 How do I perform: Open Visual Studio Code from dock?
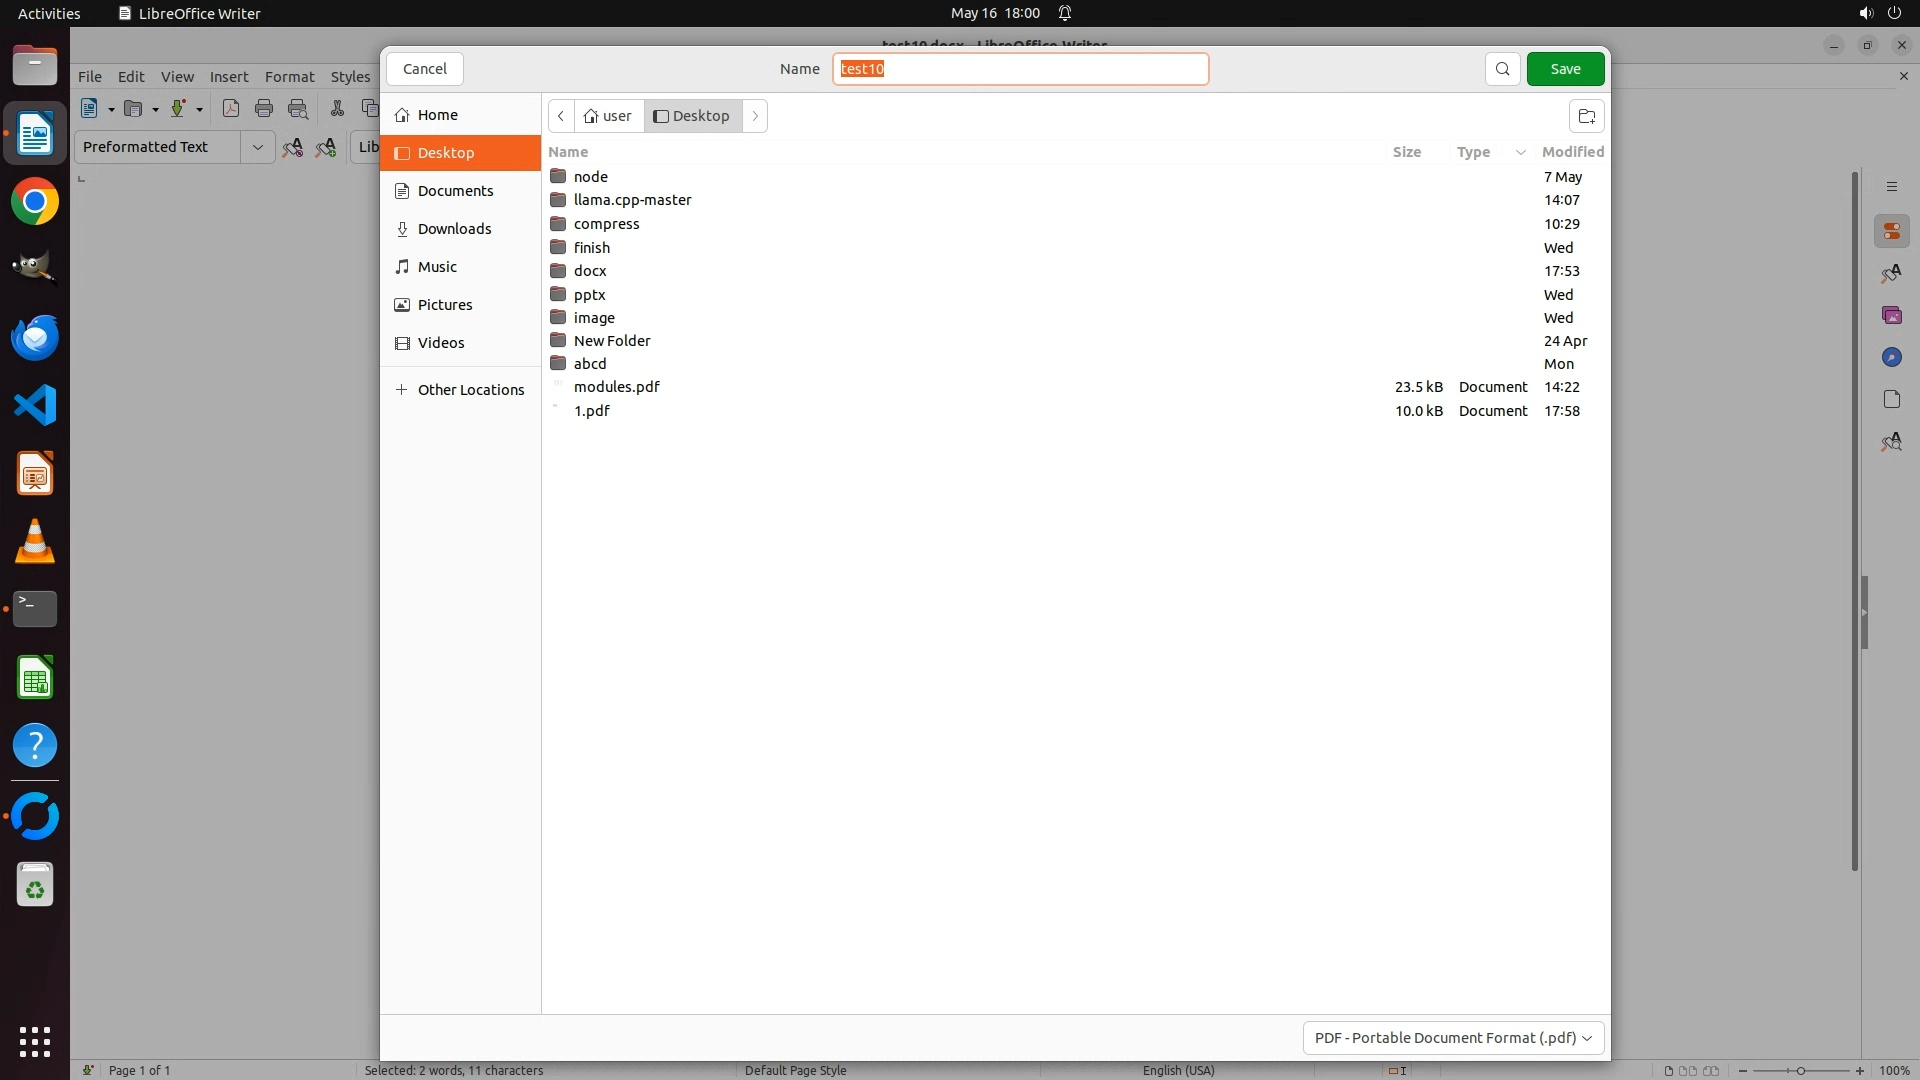[x=35, y=405]
